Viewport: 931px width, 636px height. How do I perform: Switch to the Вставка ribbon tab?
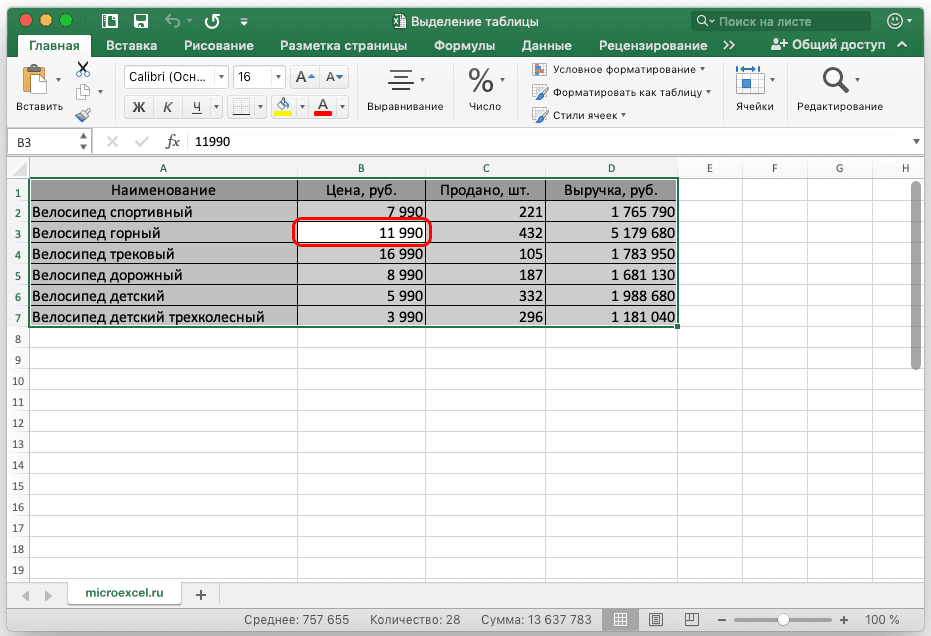click(131, 45)
